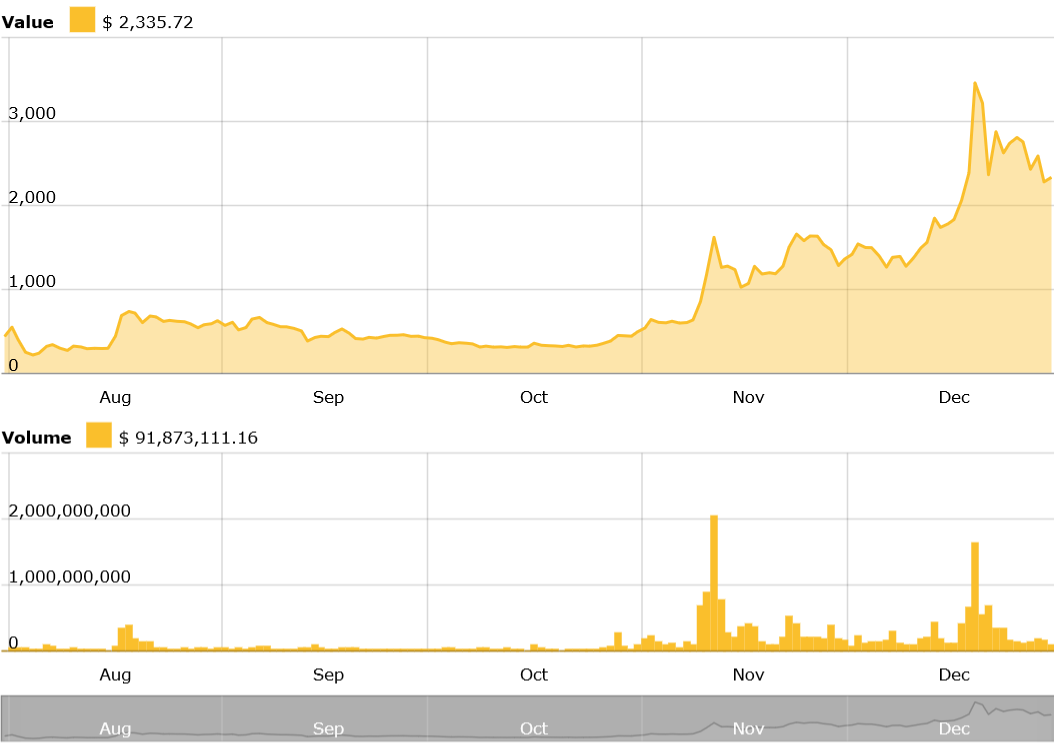1054x750 pixels.
Task: Click the Nov label under the value chart
Action: click(748, 397)
